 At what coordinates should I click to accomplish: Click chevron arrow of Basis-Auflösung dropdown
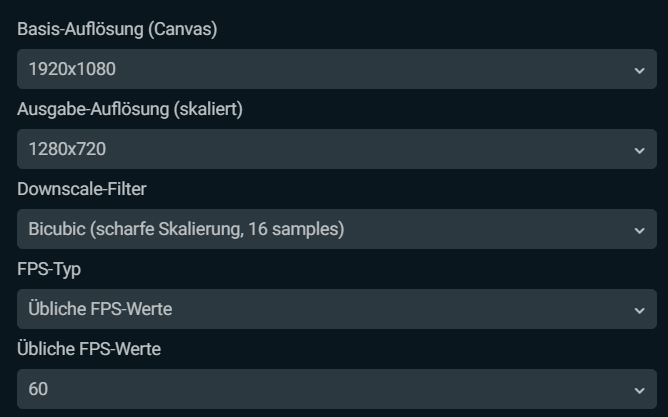[639, 70]
